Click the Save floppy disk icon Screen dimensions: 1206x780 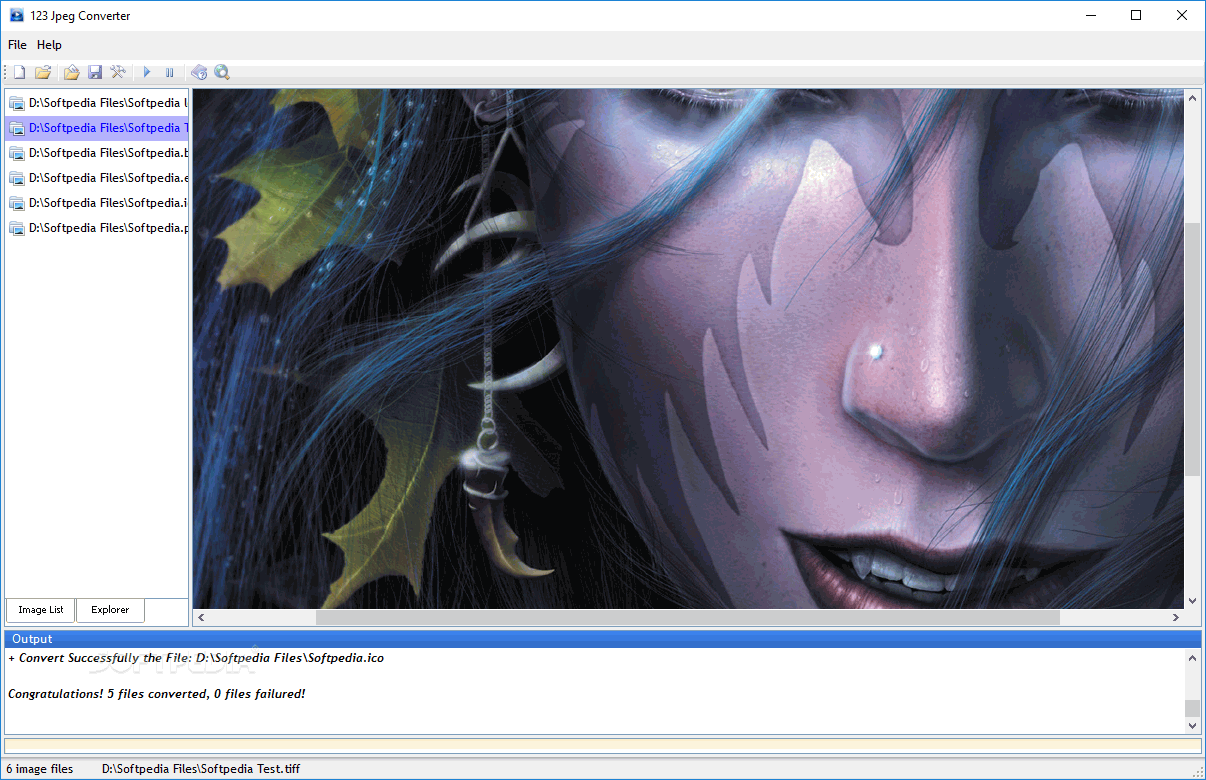pyautogui.click(x=95, y=72)
